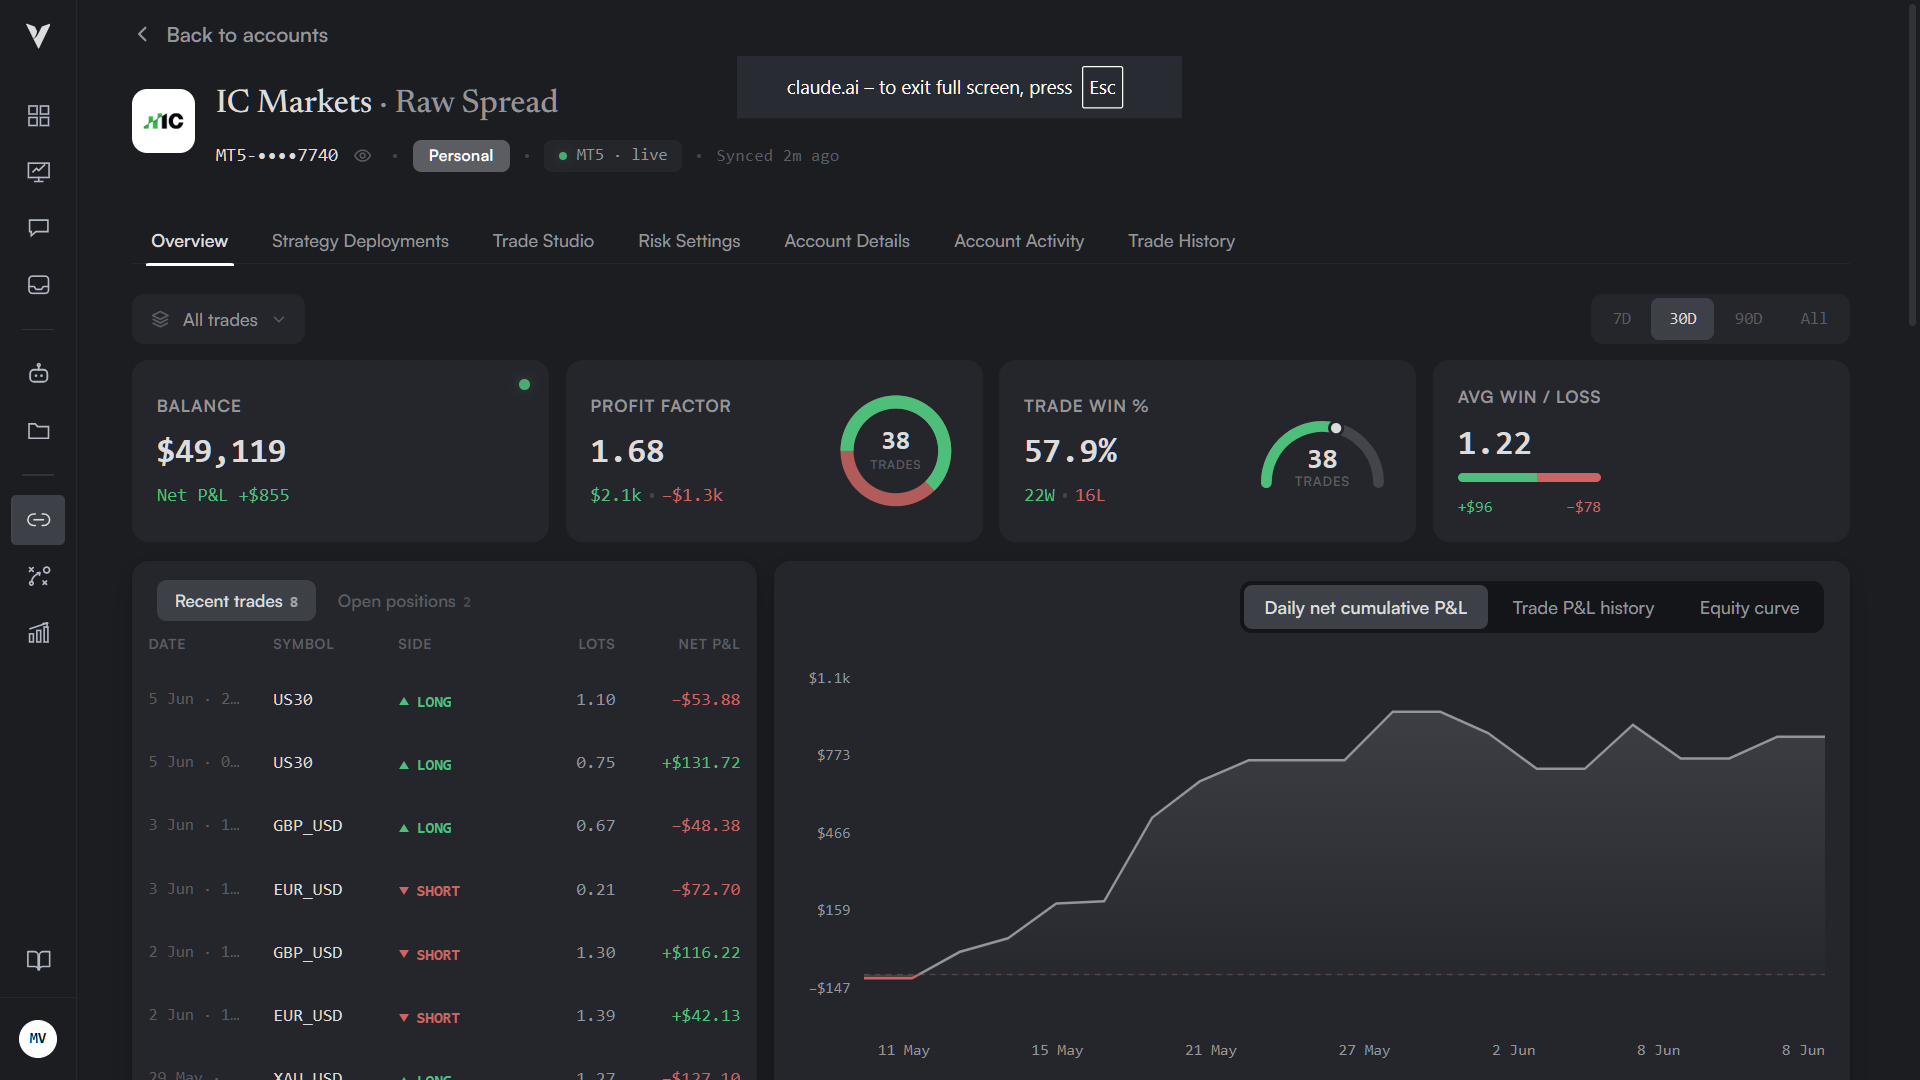Screen dimensions: 1920x1080
Task: Open the Strategy Deployments tab
Action: click(x=360, y=241)
